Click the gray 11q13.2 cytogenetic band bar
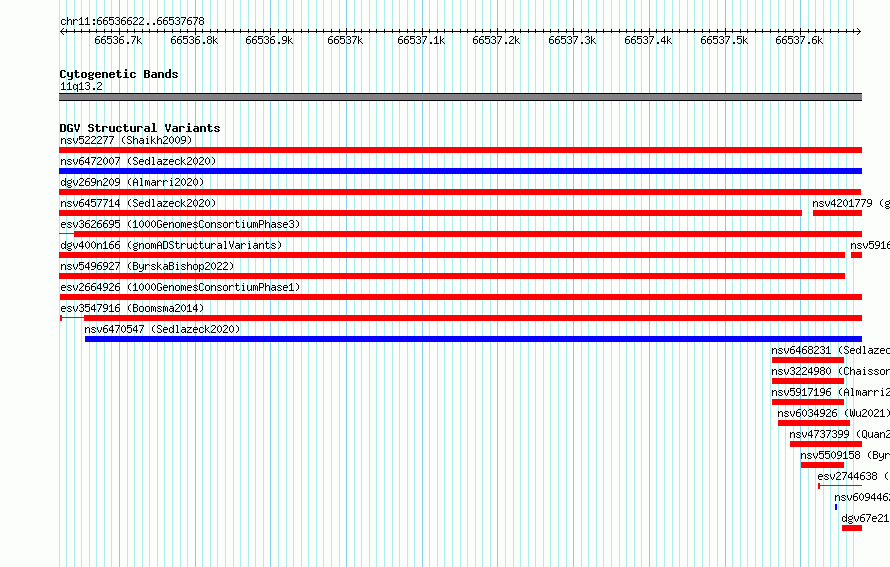This screenshot has width=890, height=567. 460,97
